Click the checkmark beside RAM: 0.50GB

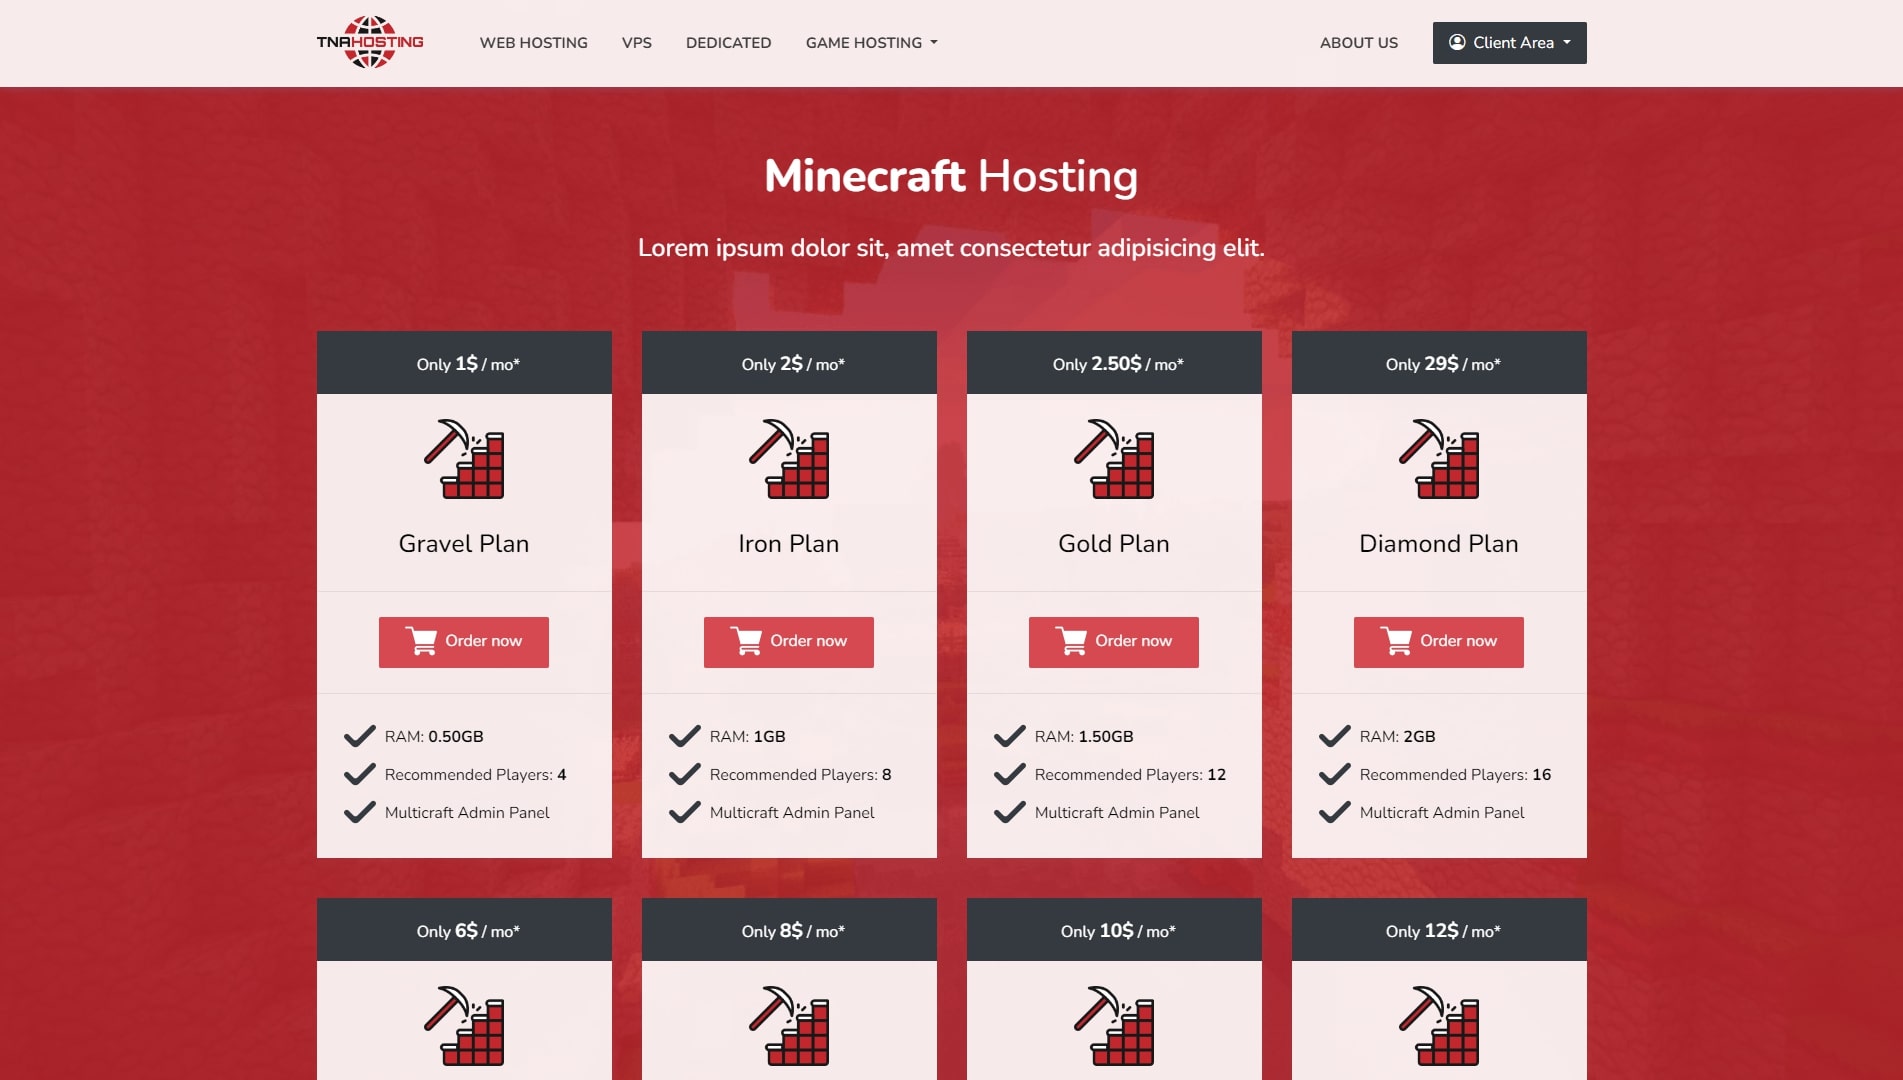[x=359, y=737]
